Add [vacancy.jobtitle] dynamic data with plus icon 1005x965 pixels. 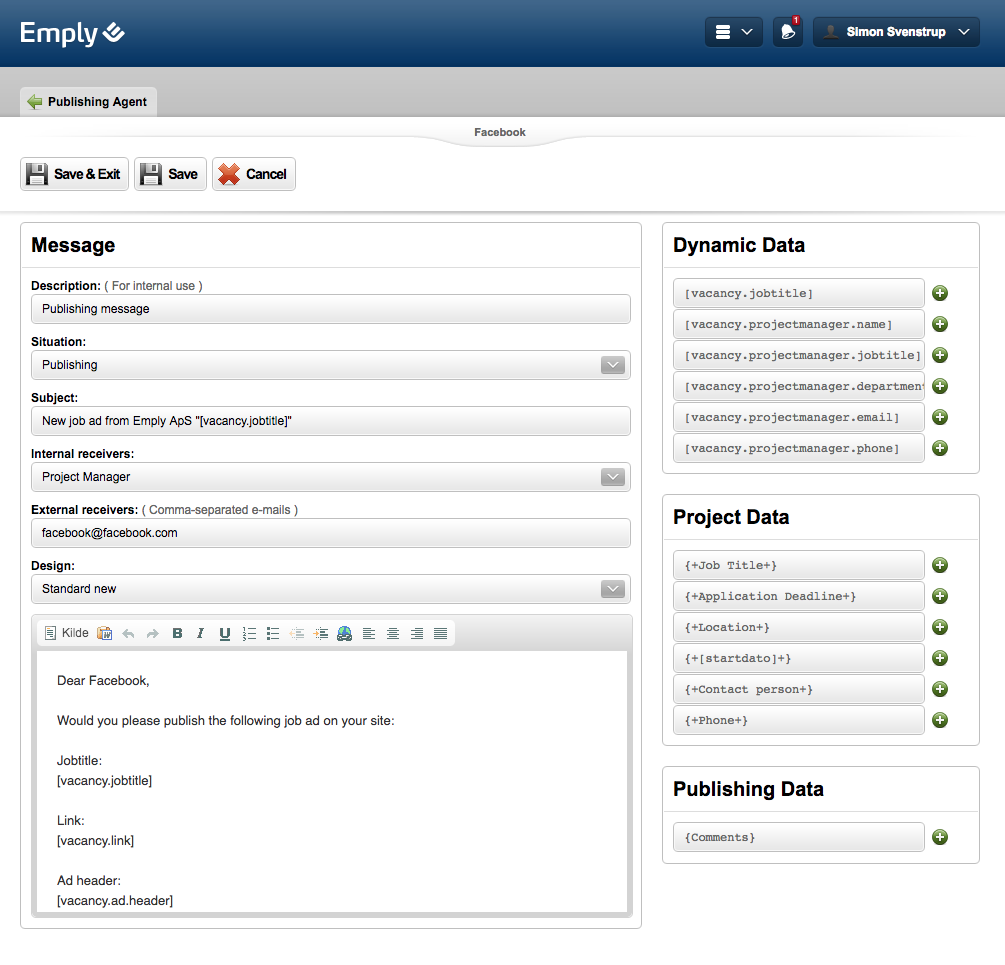940,293
